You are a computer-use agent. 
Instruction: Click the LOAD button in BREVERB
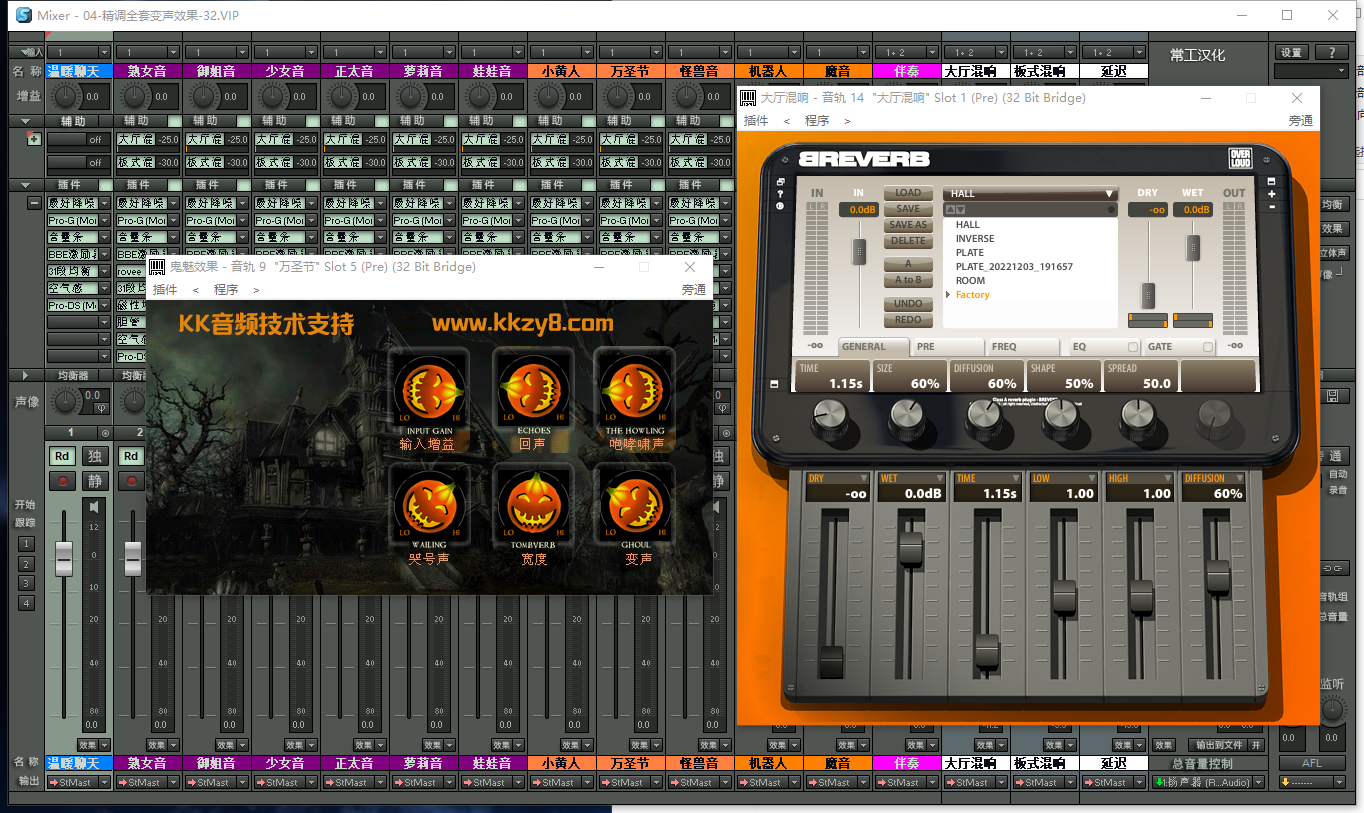point(908,193)
